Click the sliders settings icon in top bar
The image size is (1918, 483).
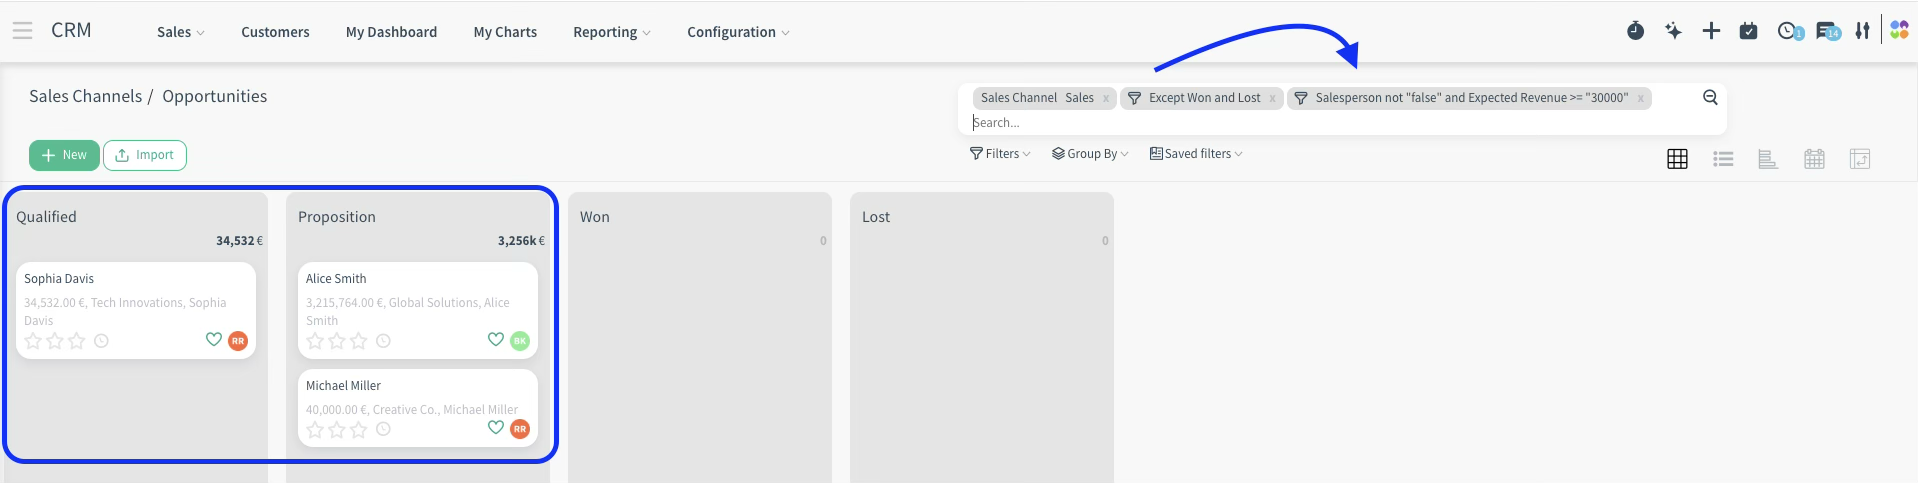[1862, 31]
